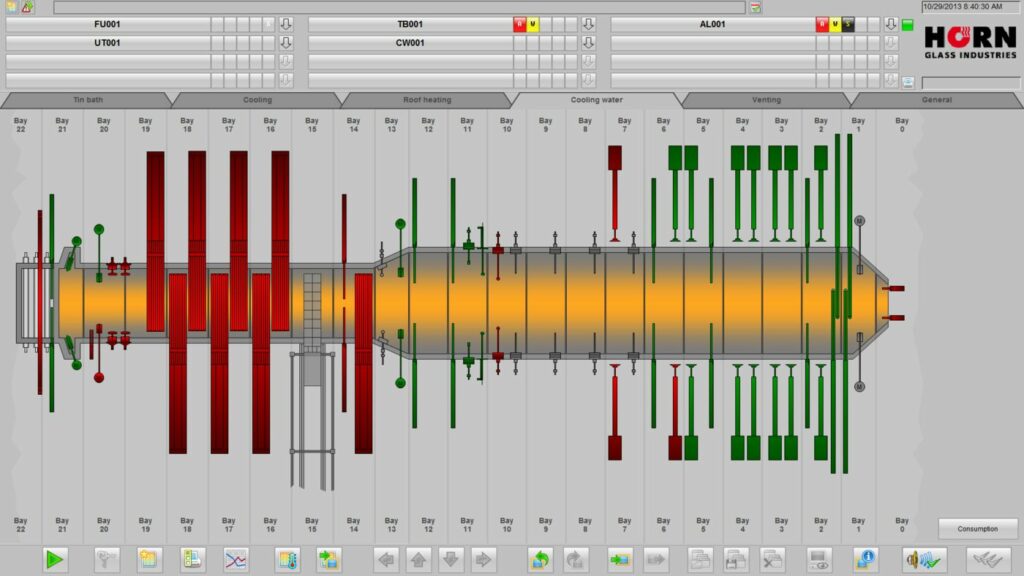This screenshot has width=1024, height=576.
Task: Navigate up with the up arrow icon
Action: [x=419, y=560]
